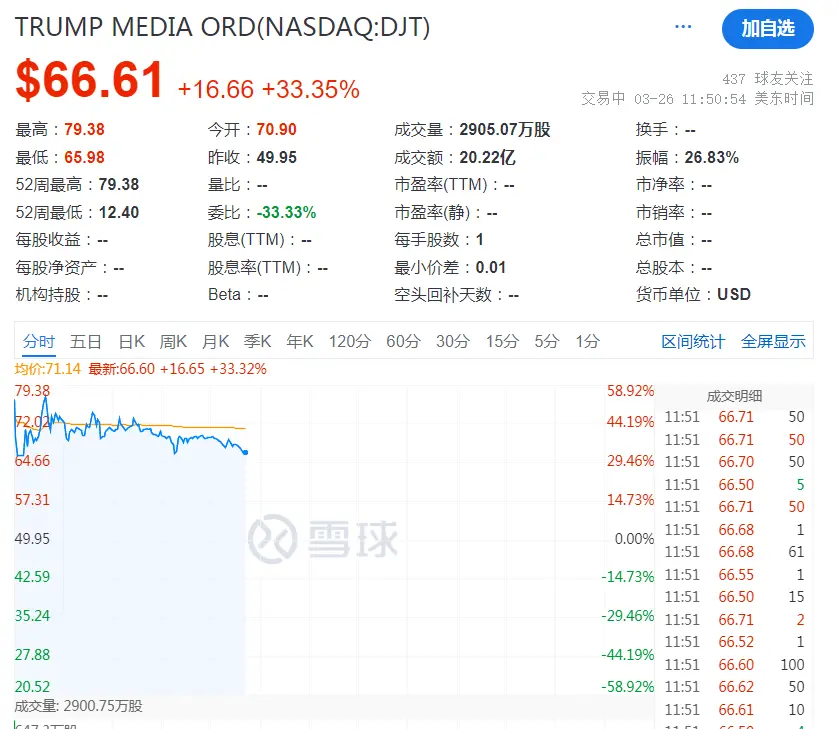Open 全屏显示 fullscreen display

coord(773,342)
